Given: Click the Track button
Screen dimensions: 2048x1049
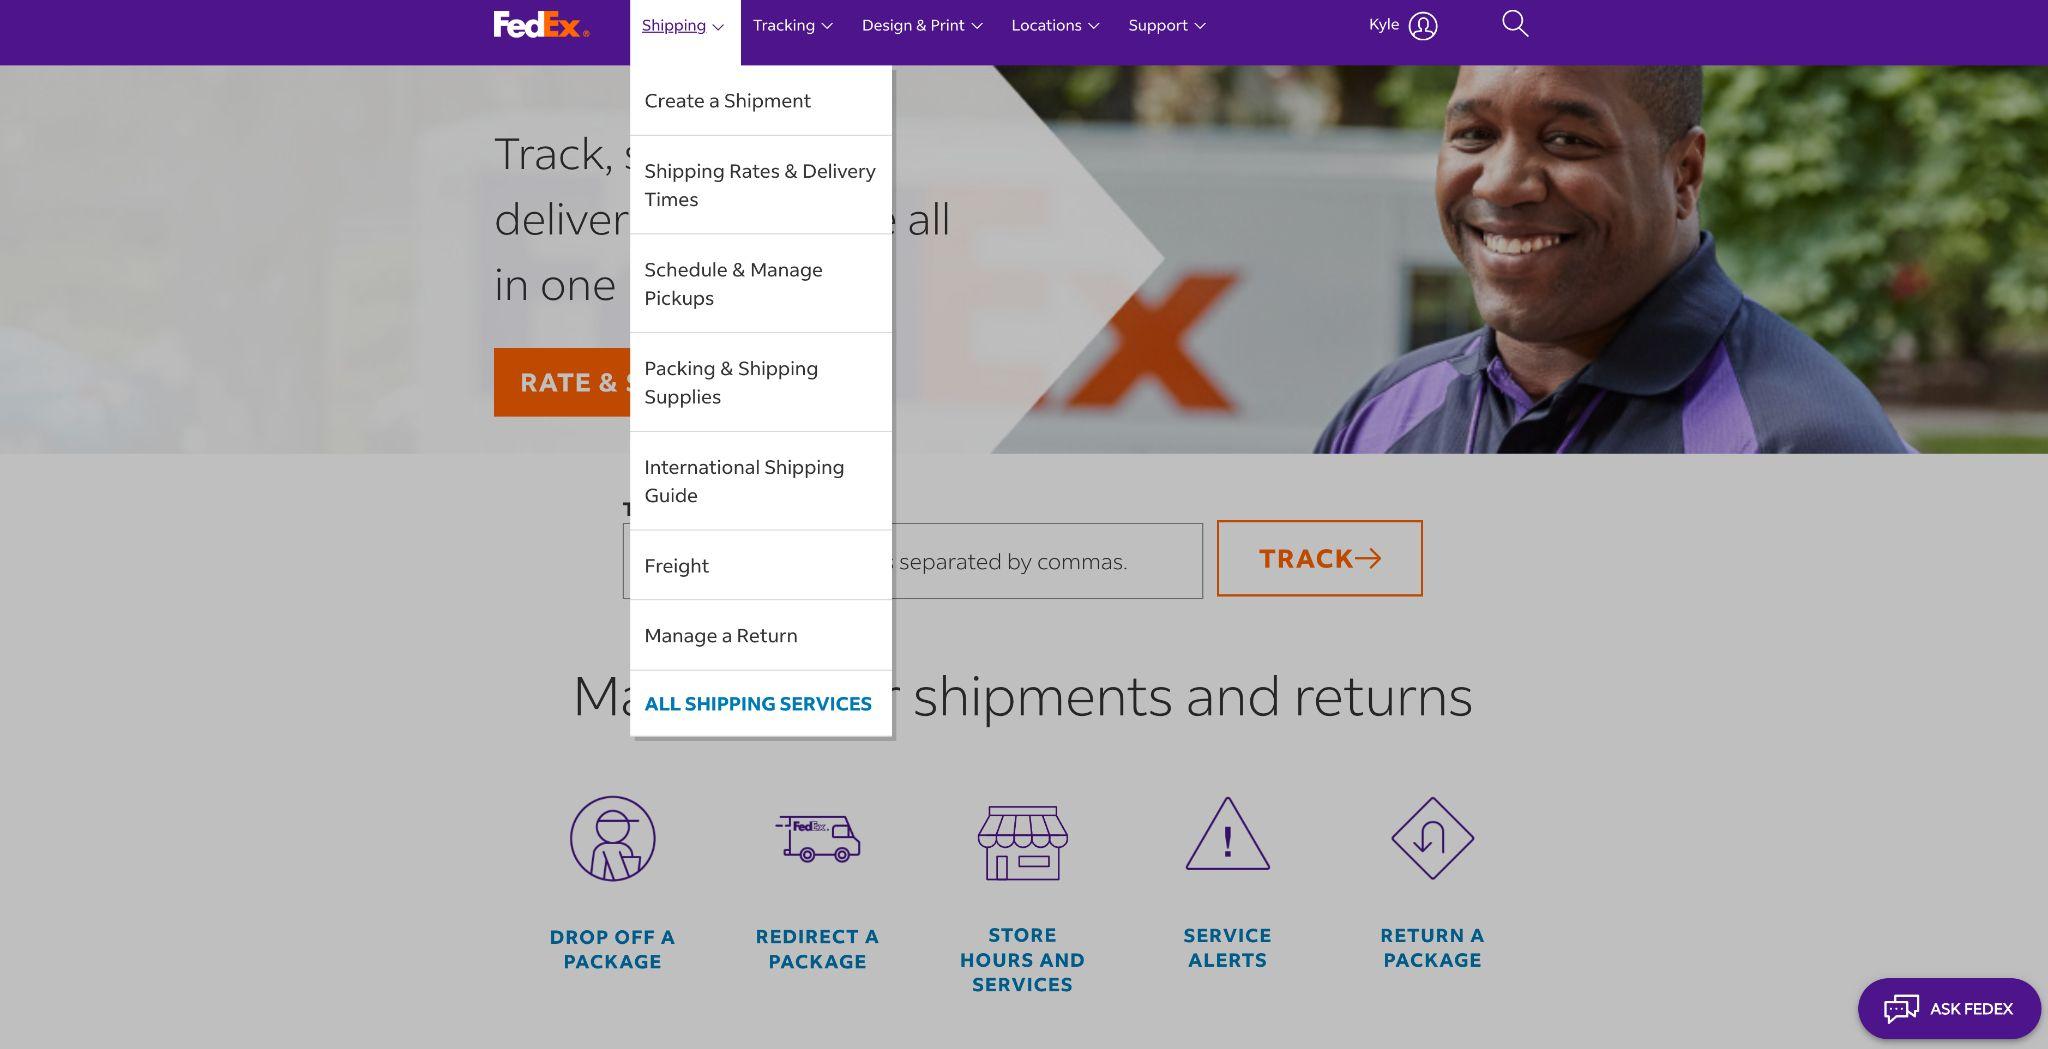Looking at the screenshot, I should point(1320,558).
